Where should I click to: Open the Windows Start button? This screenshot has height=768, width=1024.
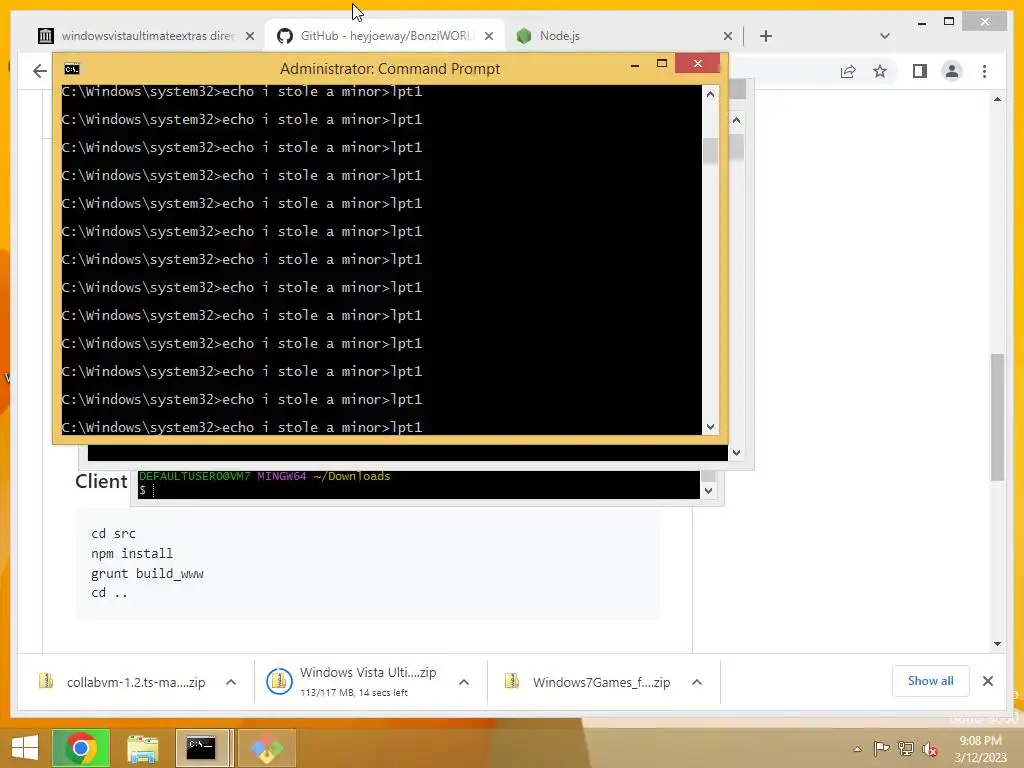point(25,748)
